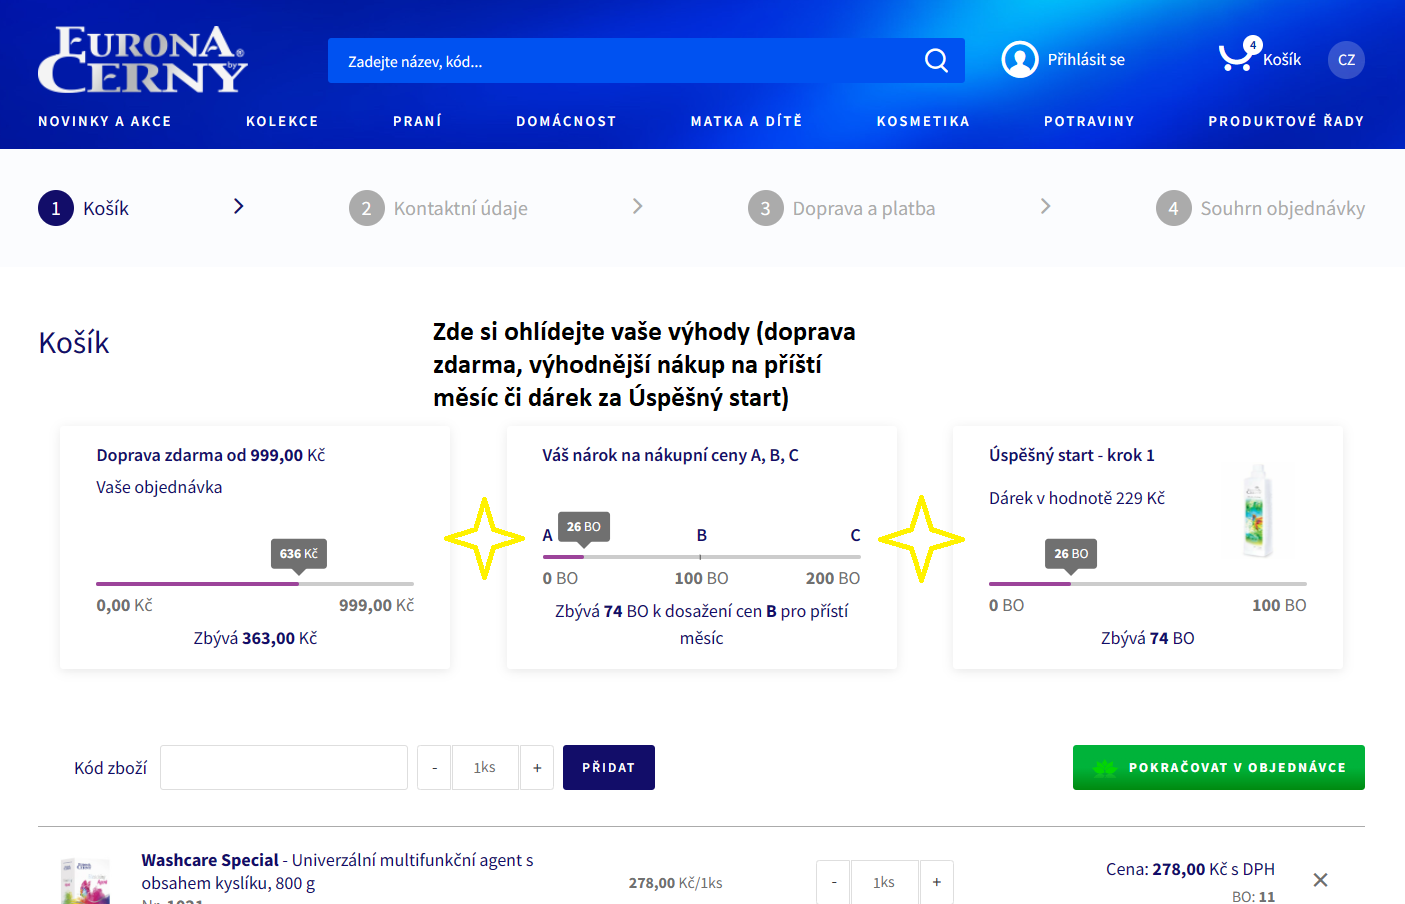Viewport: 1405px width, 904px height.
Task: Open the user account icon
Action: 1019,60
